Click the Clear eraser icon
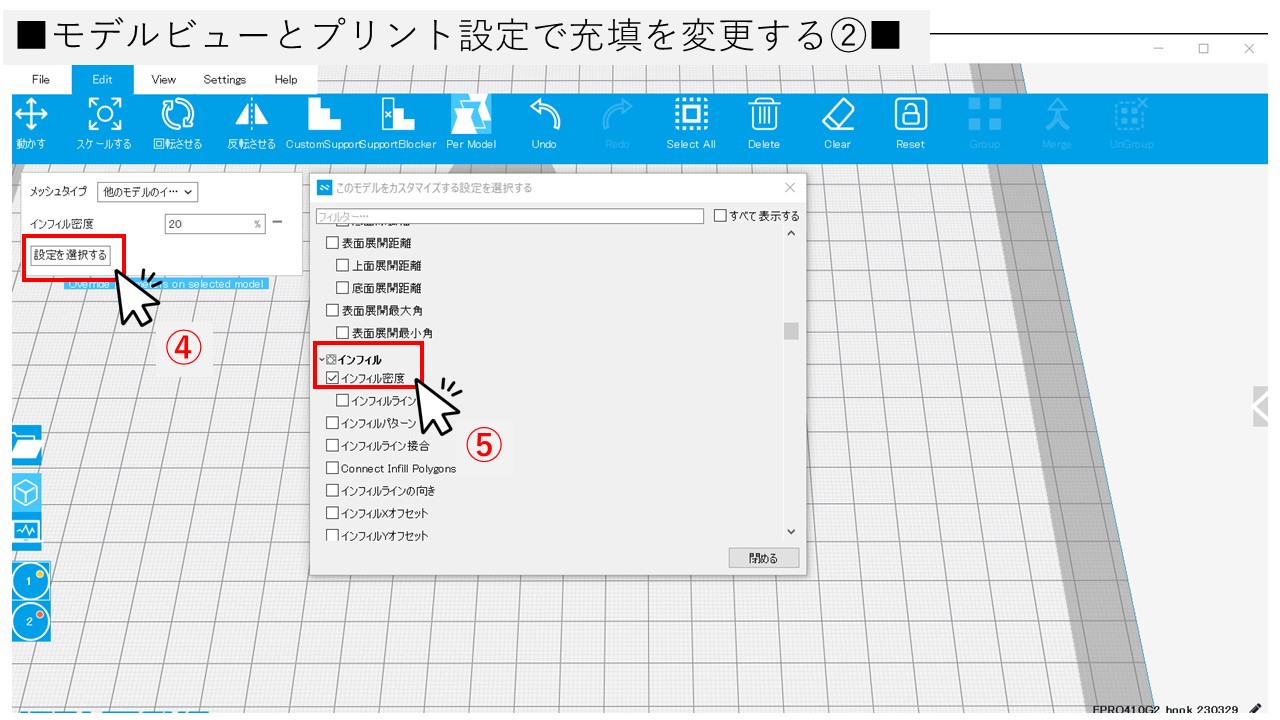This screenshot has width=1280, height=720. pos(837,114)
